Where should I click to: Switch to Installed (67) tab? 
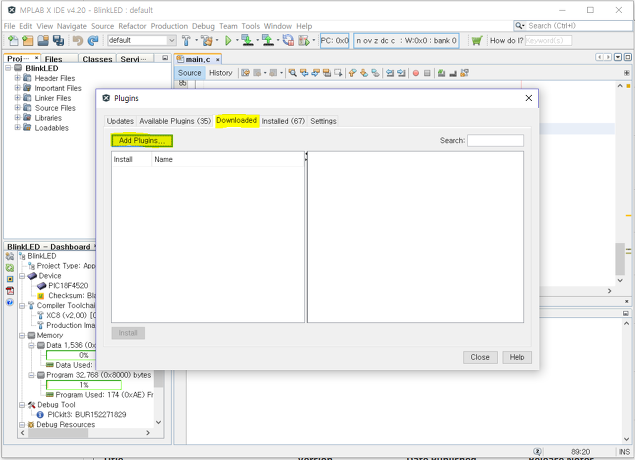pos(283,121)
